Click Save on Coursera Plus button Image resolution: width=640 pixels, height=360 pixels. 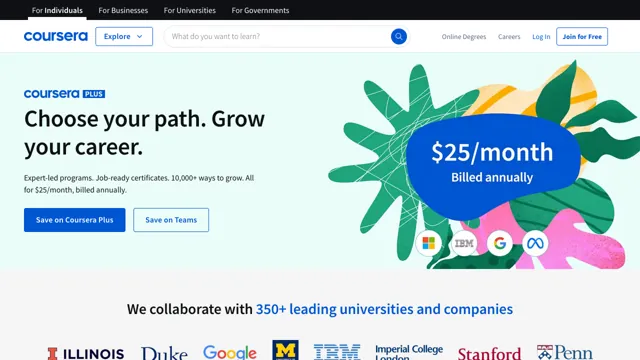click(x=75, y=220)
